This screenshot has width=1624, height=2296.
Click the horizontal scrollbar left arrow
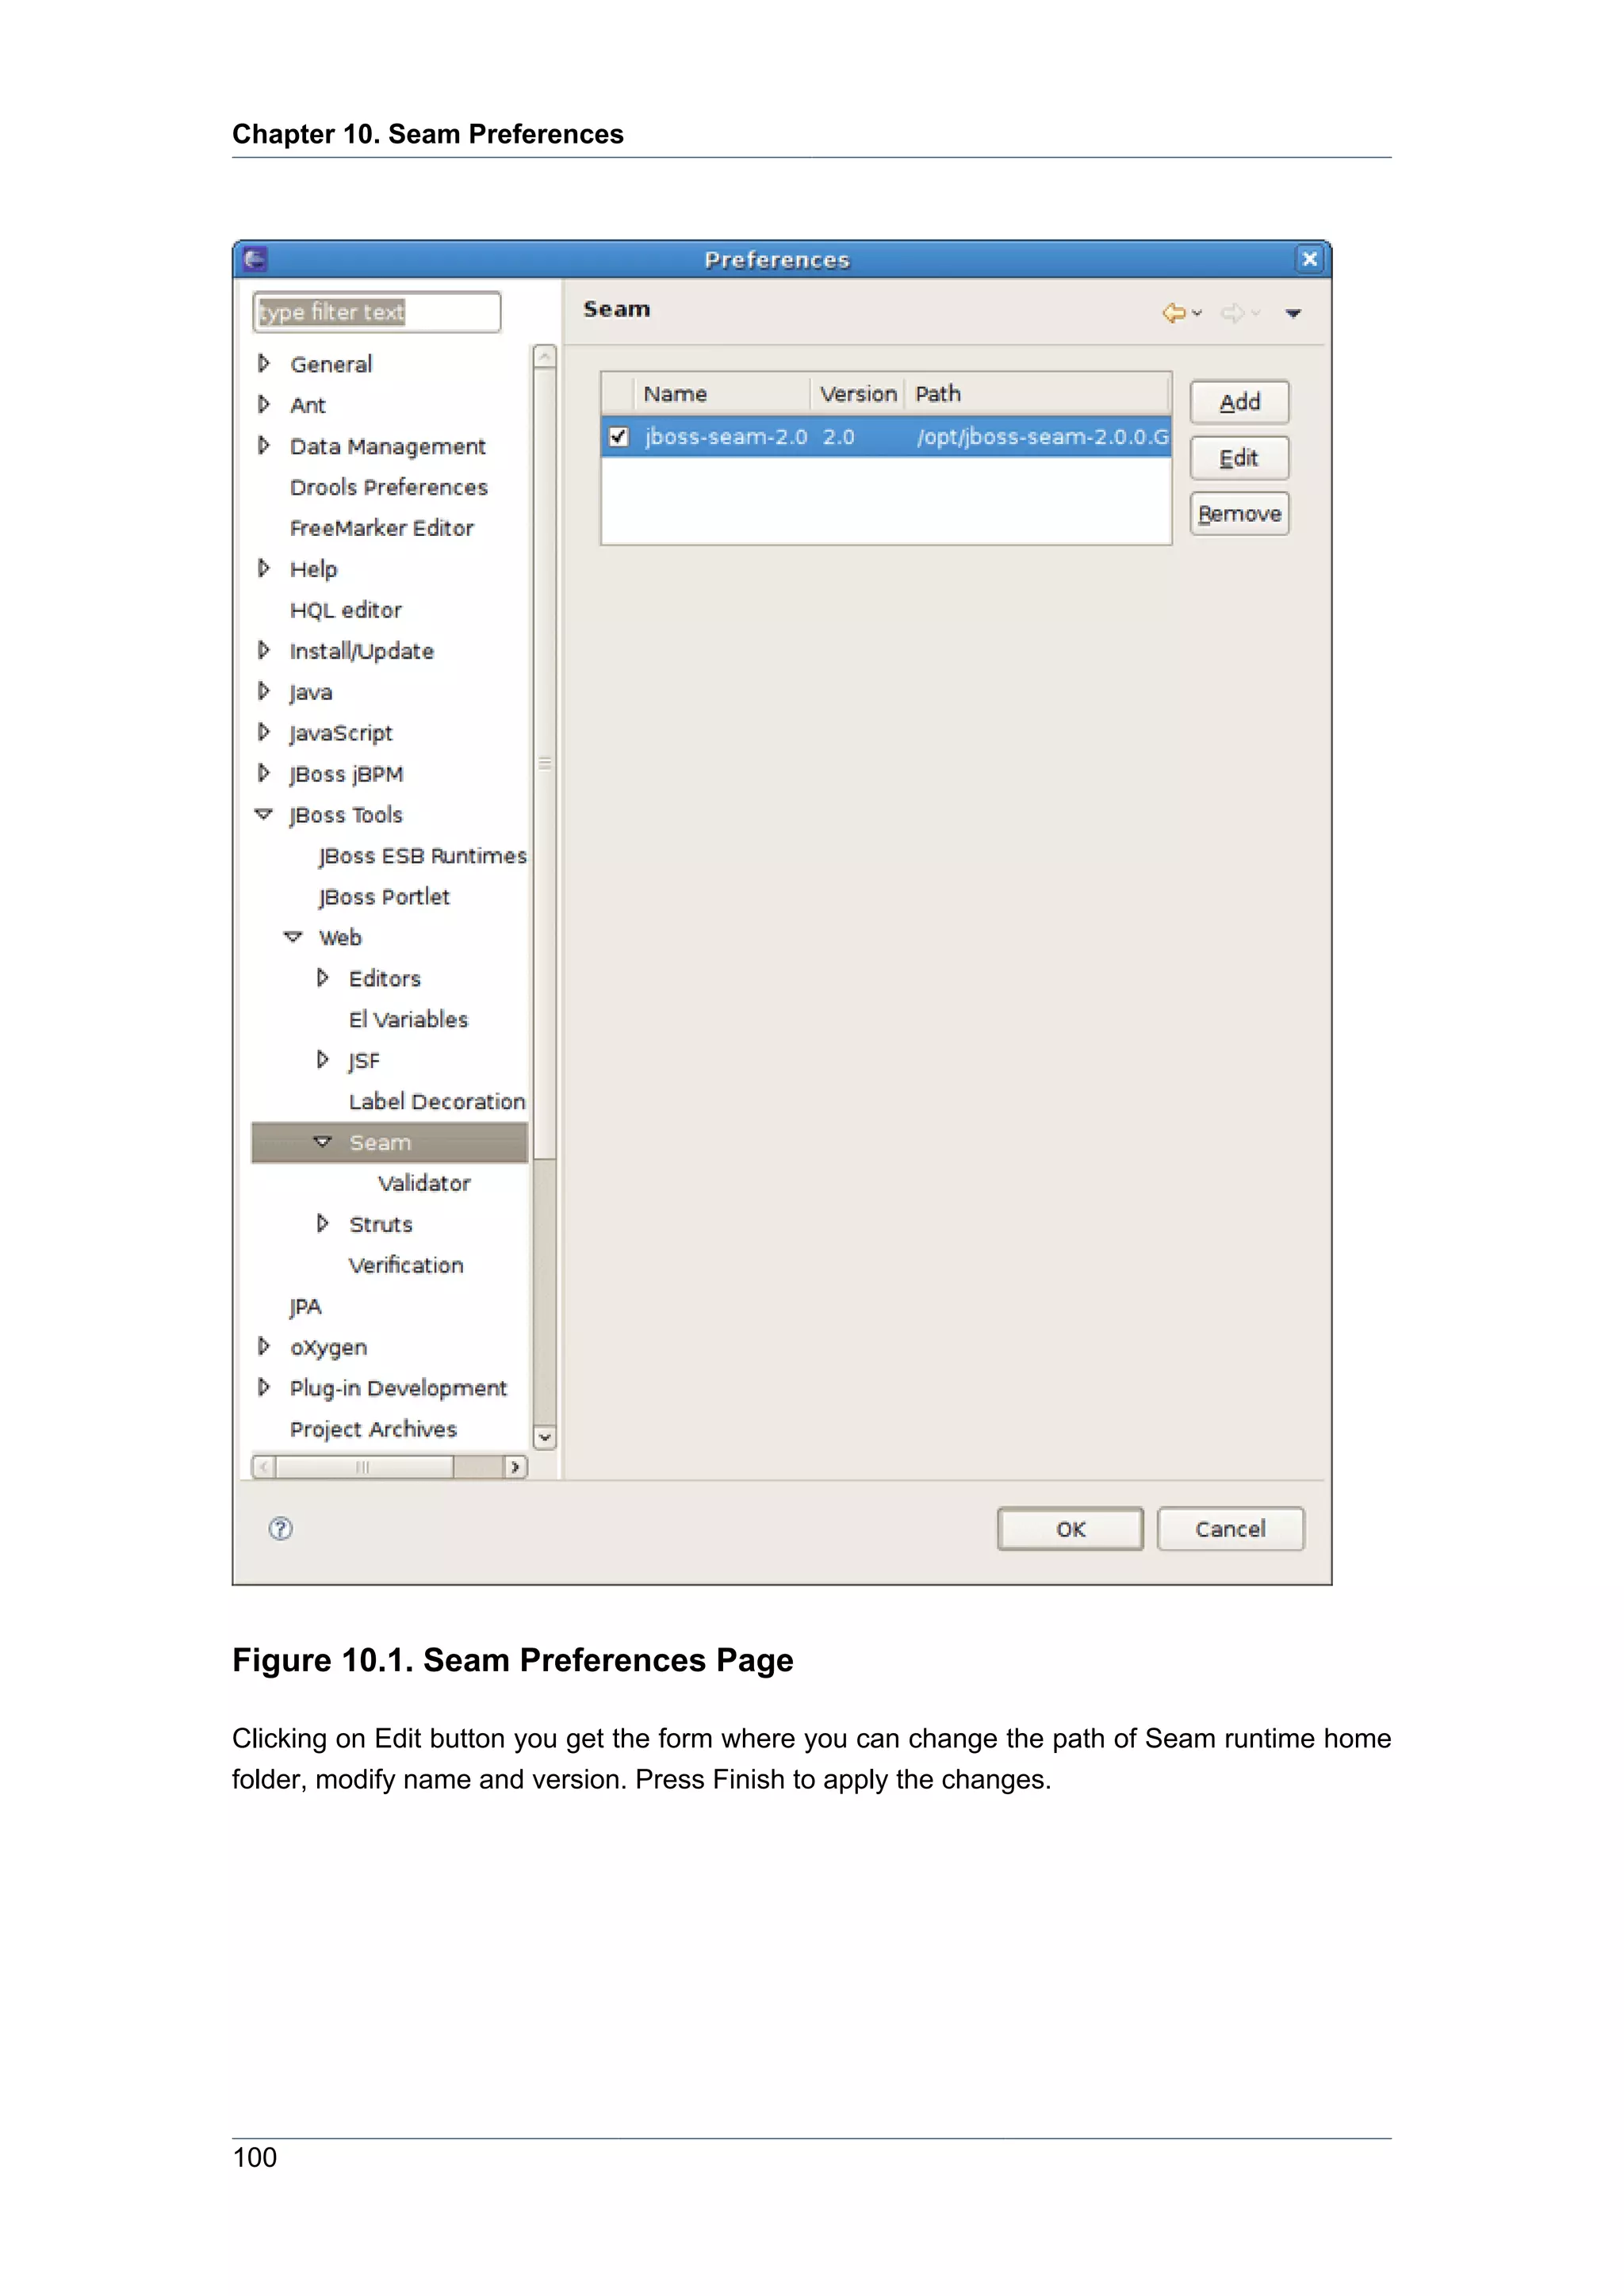[x=264, y=1467]
